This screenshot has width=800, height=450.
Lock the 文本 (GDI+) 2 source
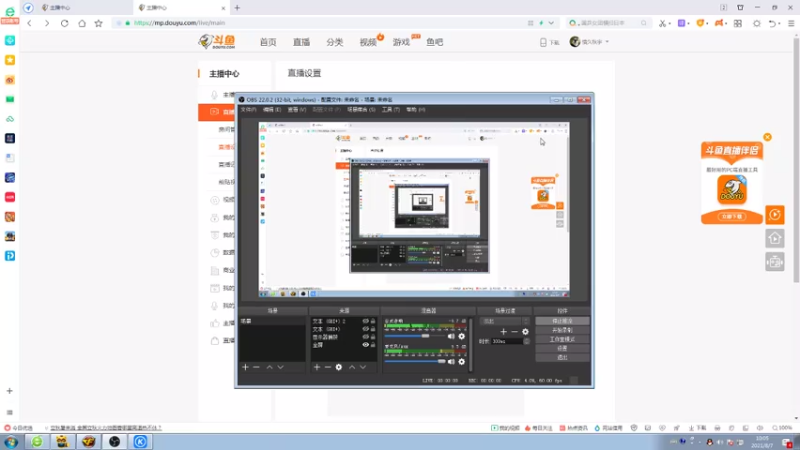[x=373, y=321]
